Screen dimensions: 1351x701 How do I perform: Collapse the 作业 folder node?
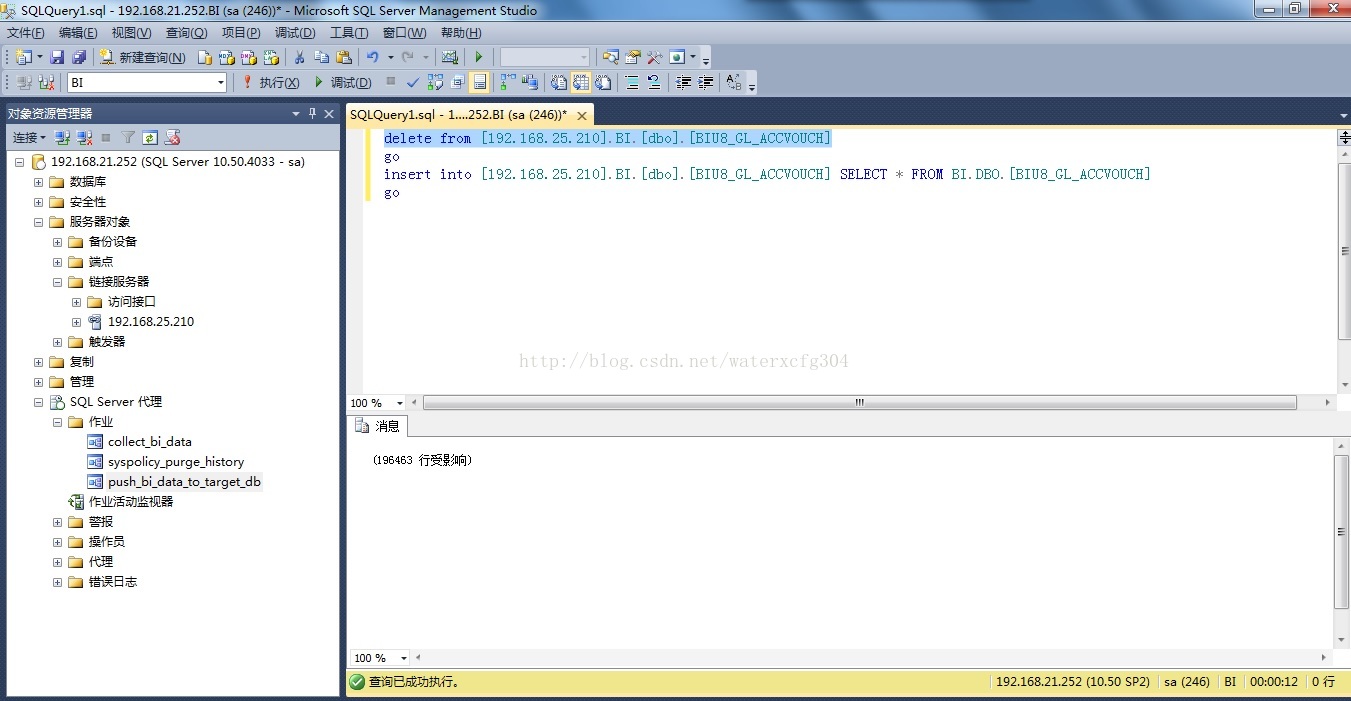[x=58, y=422]
